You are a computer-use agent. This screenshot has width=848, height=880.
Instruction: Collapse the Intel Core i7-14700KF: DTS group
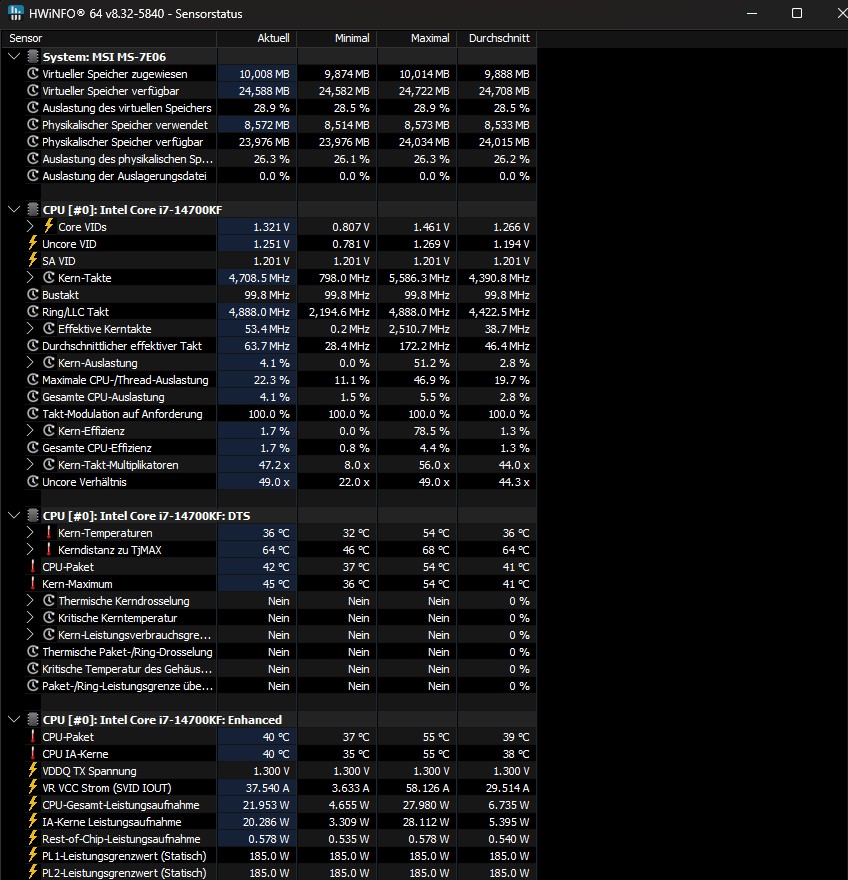point(14,515)
